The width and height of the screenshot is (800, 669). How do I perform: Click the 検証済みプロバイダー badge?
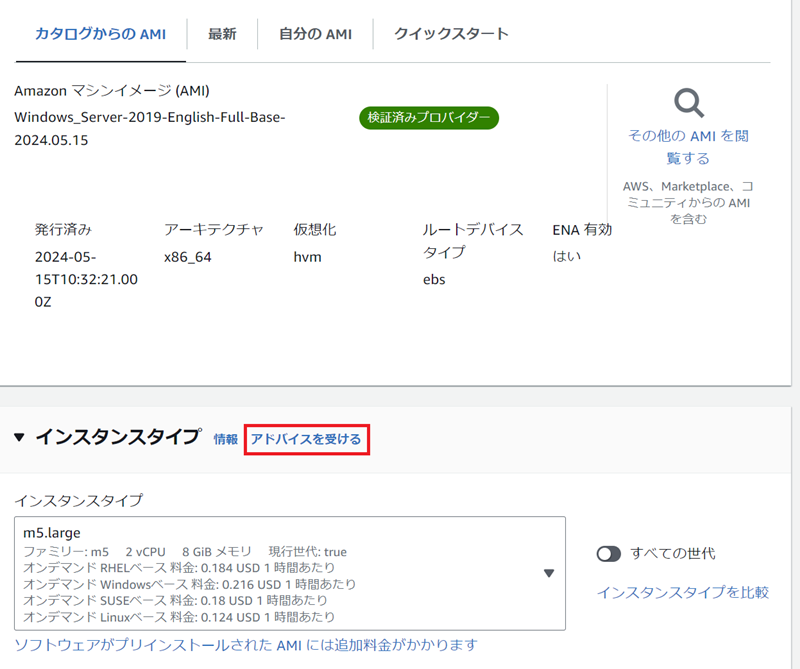coord(429,118)
